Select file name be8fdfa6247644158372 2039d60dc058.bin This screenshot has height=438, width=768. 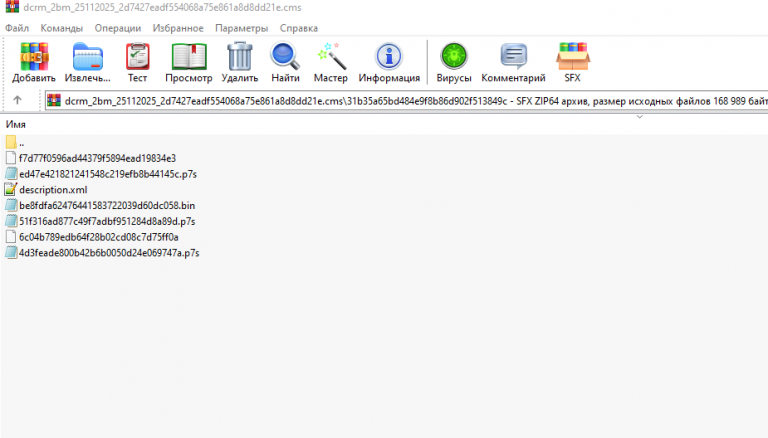pos(107,205)
